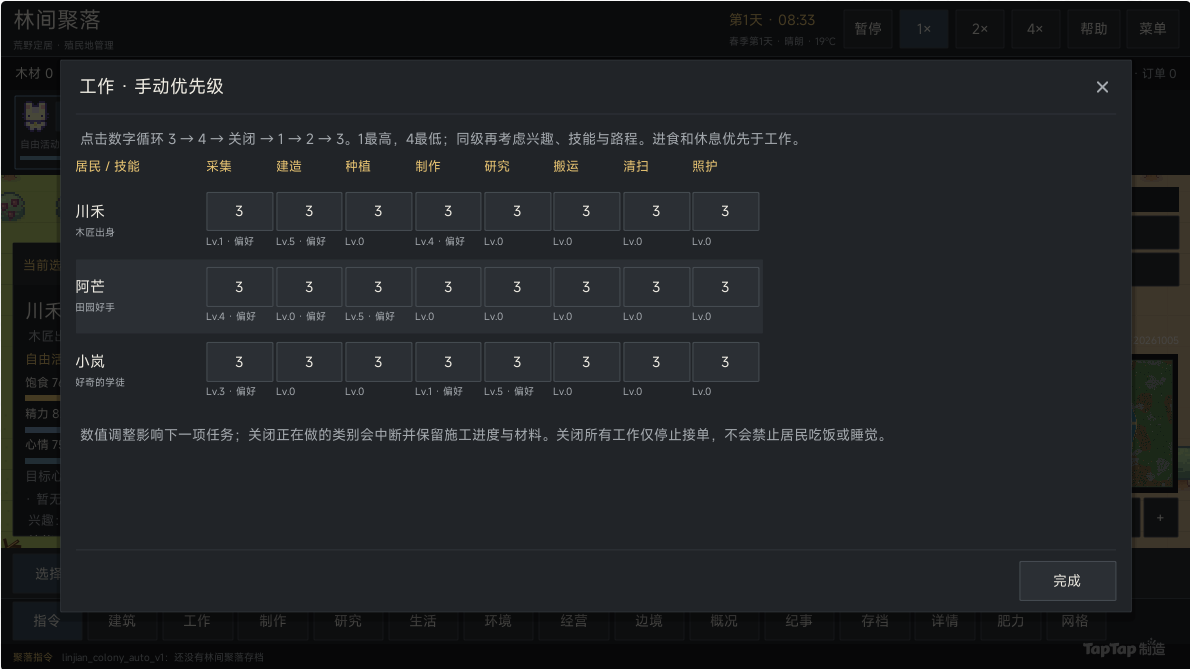
Task: Open the 菜单 menu
Action: [1152, 29]
